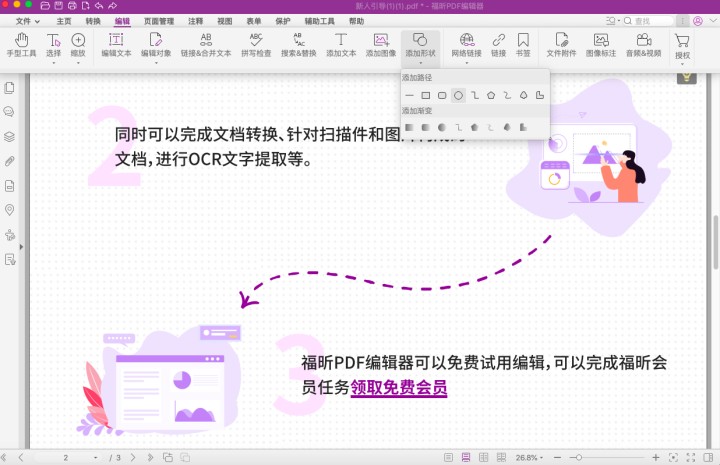Click the save icon in title bar
The image size is (720, 465).
tap(58, 6)
